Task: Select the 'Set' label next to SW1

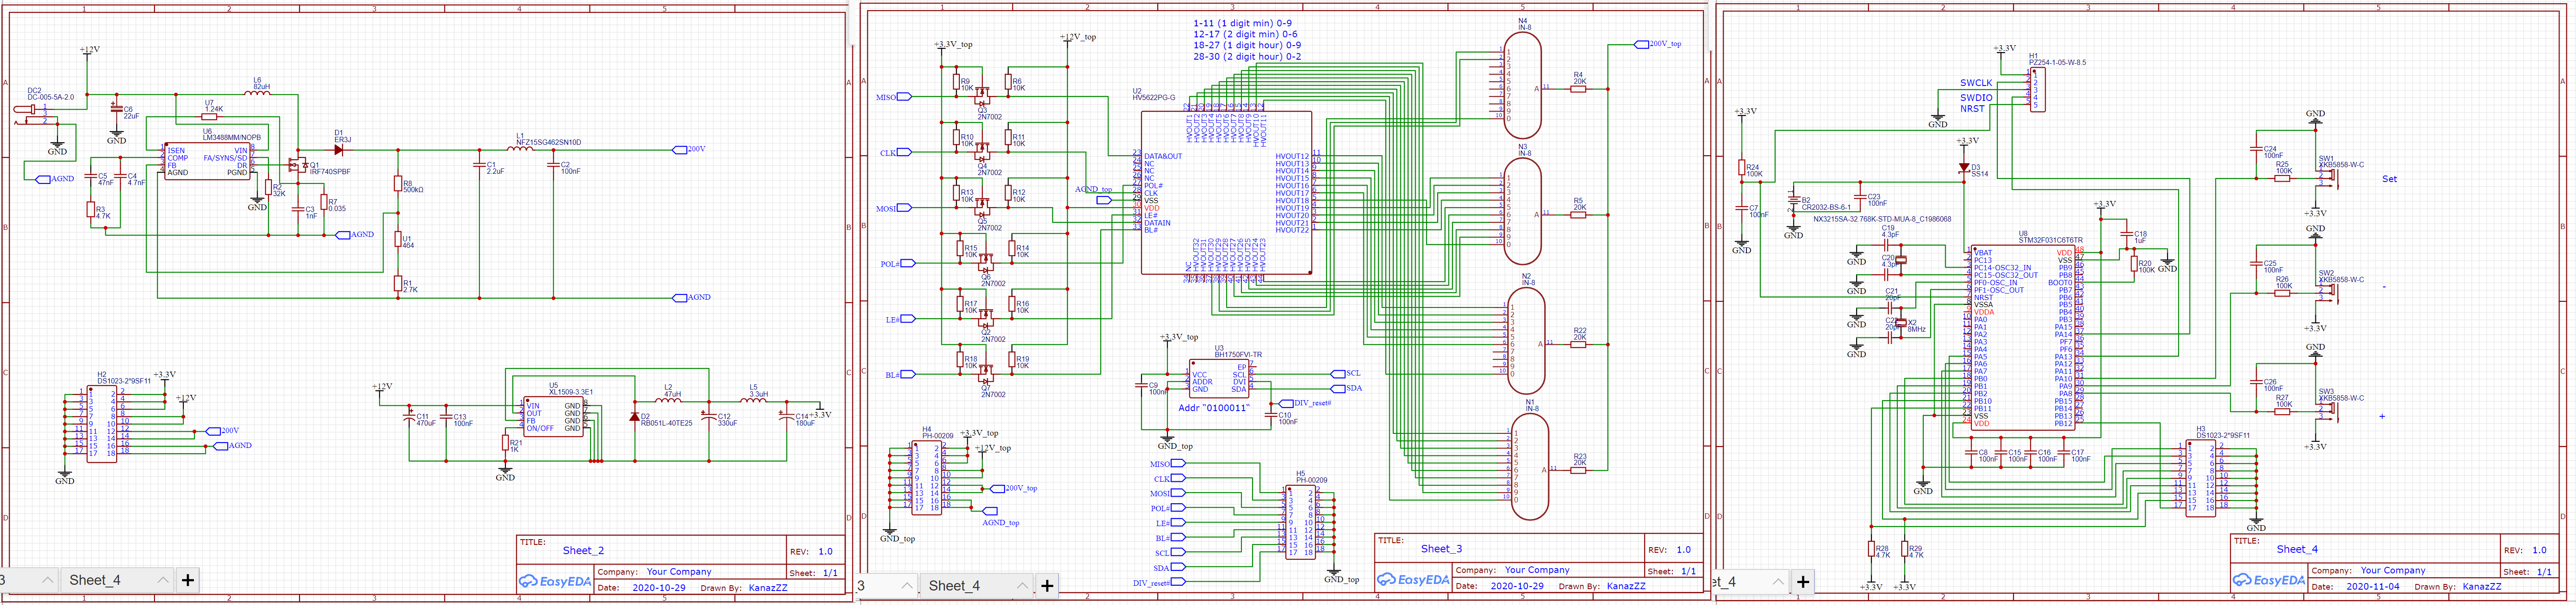Action: tap(2389, 179)
